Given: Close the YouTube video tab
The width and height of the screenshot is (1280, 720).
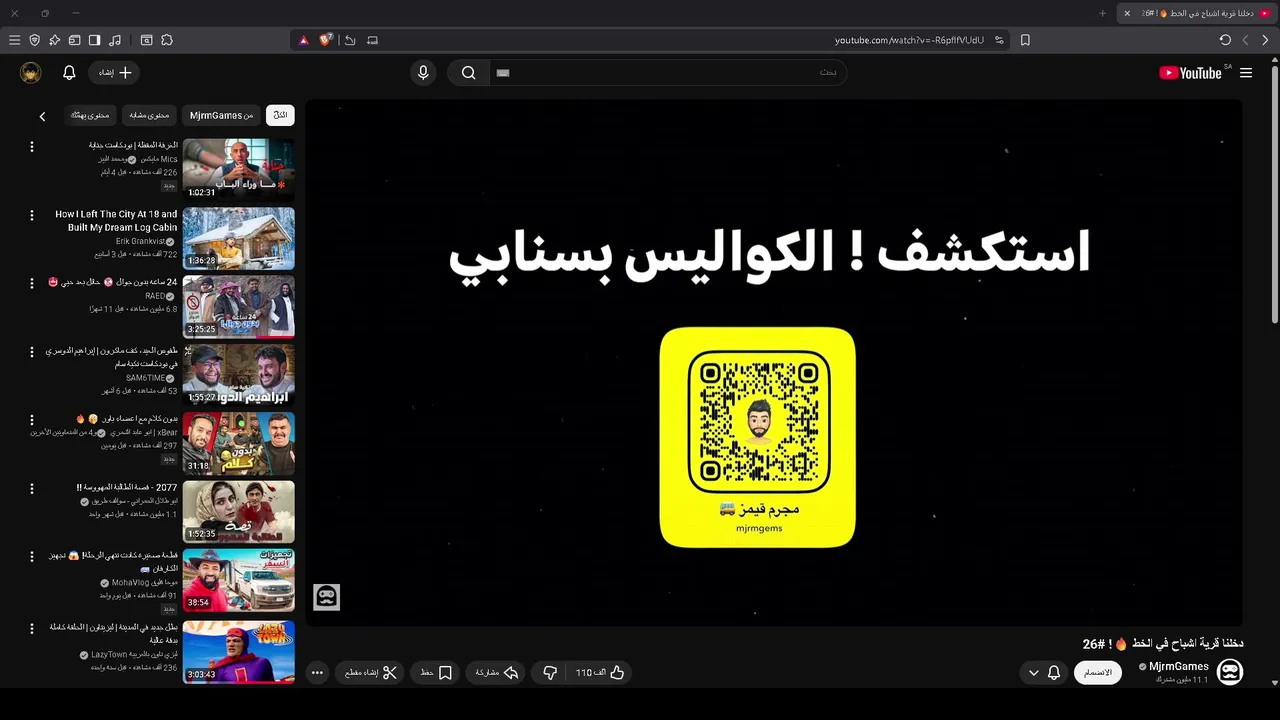Looking at the screenshot, I should click(1127, 13).
